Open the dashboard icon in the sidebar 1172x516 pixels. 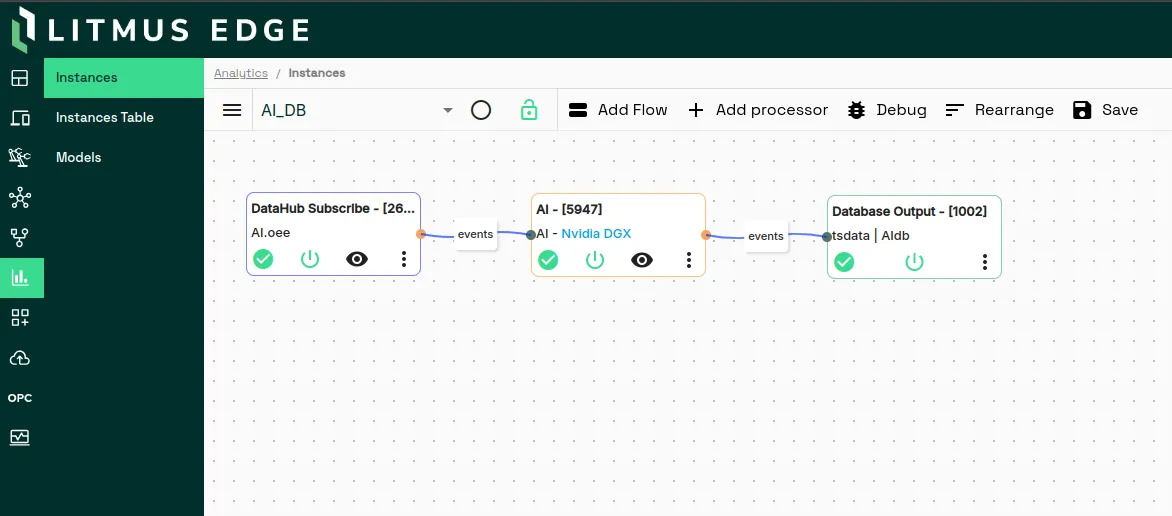[x=19, y=78]
